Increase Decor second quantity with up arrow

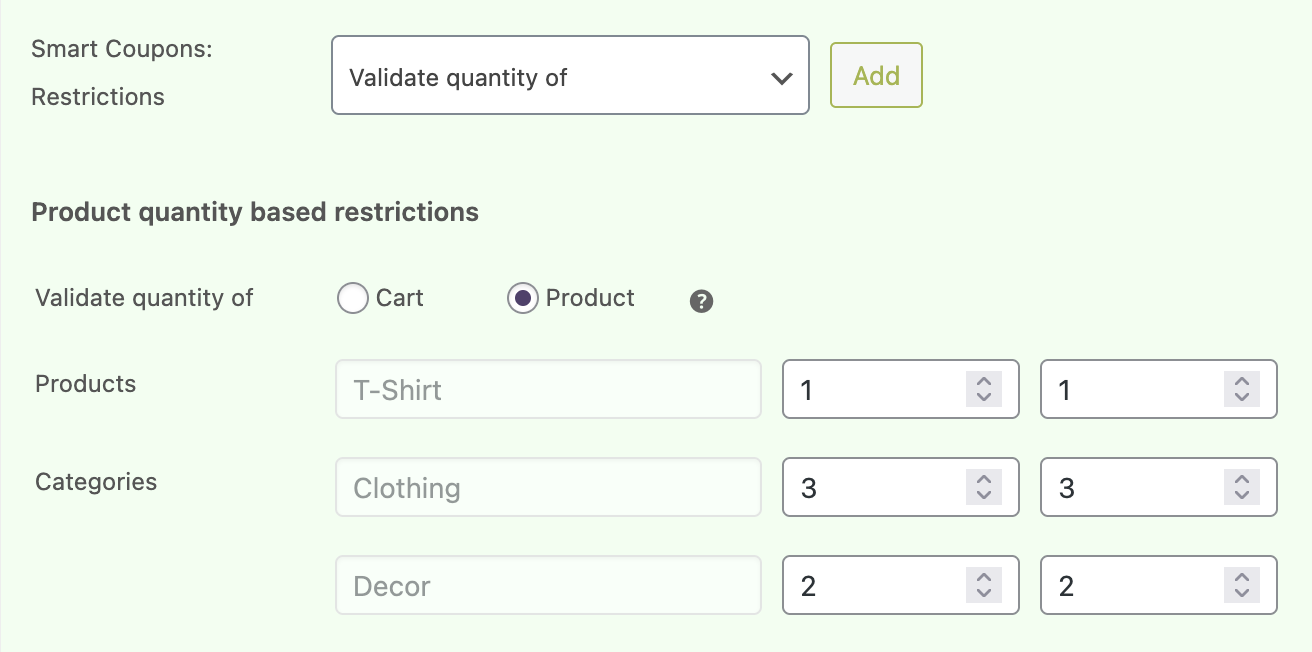[1242, 578]
